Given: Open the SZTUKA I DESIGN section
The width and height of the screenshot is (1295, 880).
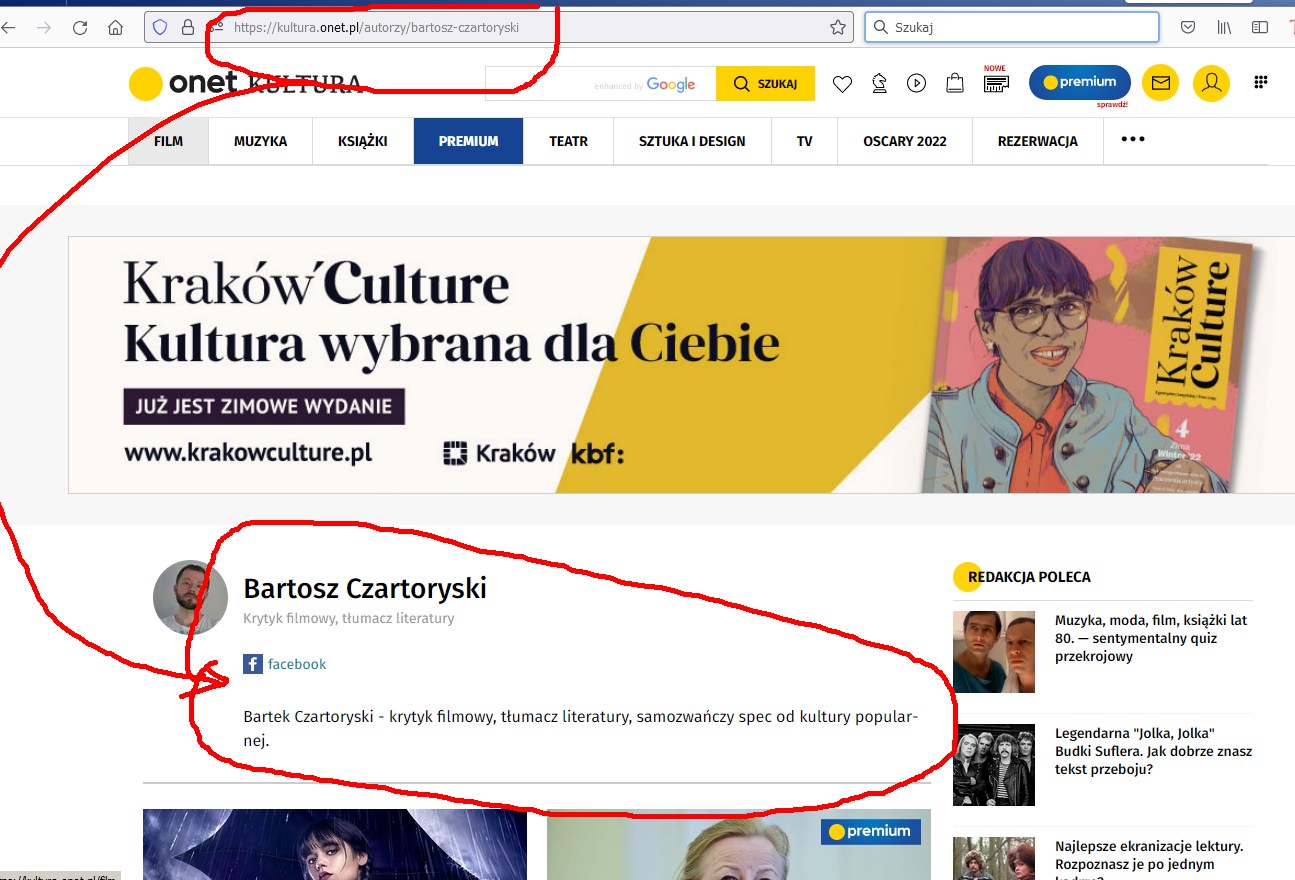Looking at the screenshot, I should pyautogui.click(x=691, y=140).
